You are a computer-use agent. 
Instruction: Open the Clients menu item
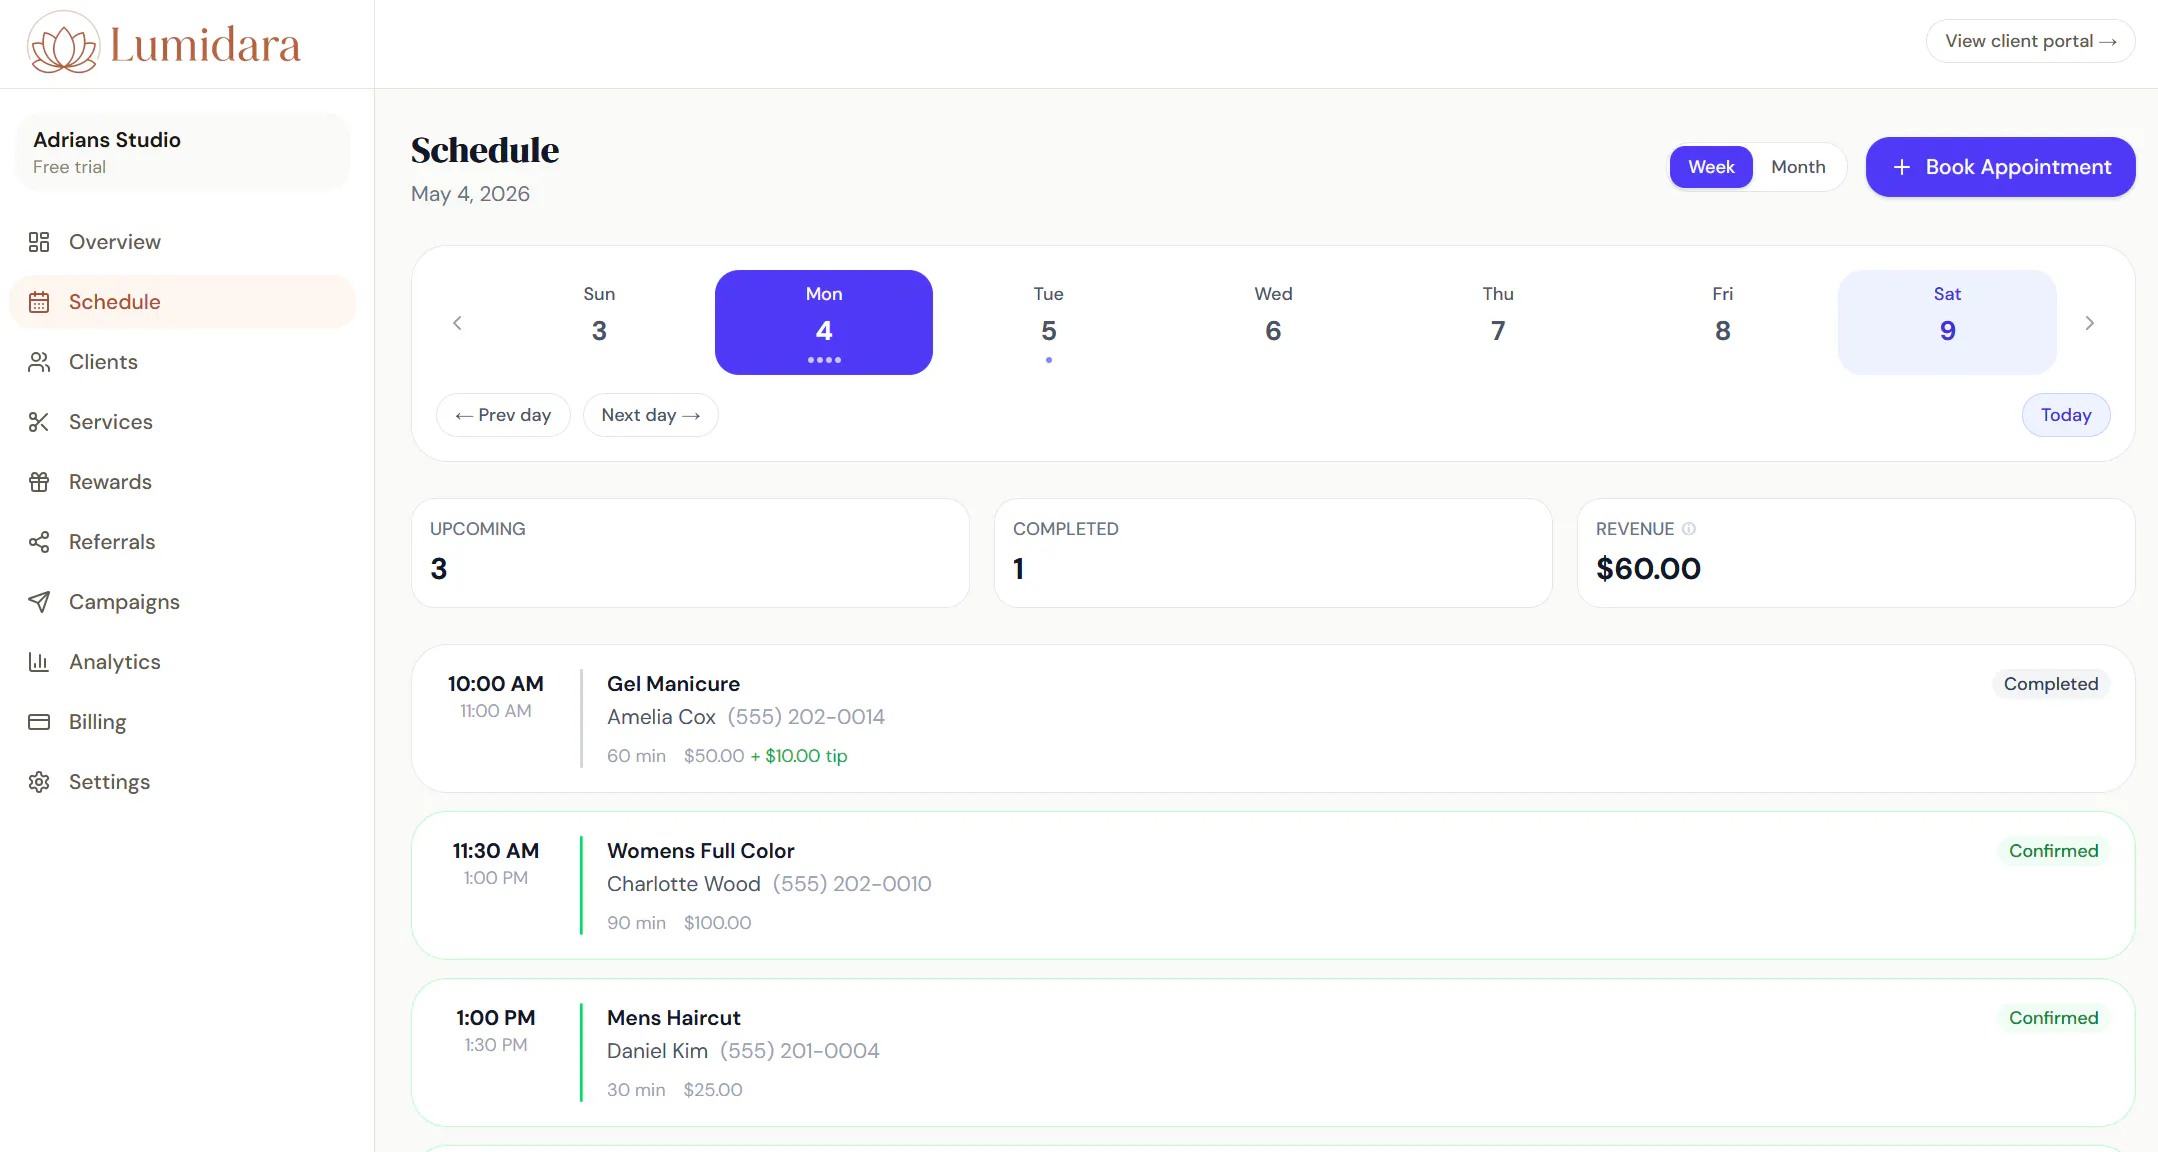coord(183,362)
